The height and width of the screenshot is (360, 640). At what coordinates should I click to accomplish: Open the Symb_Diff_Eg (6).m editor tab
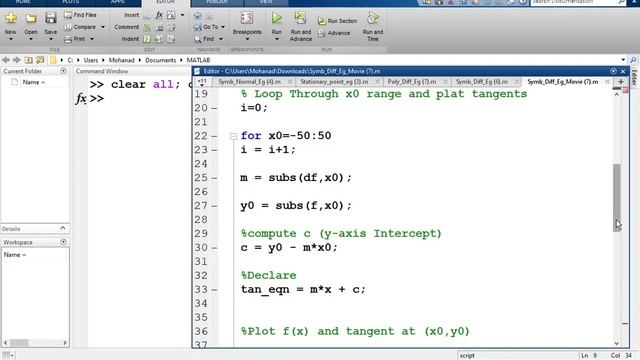pyautogui.click(x=482, y=82)
